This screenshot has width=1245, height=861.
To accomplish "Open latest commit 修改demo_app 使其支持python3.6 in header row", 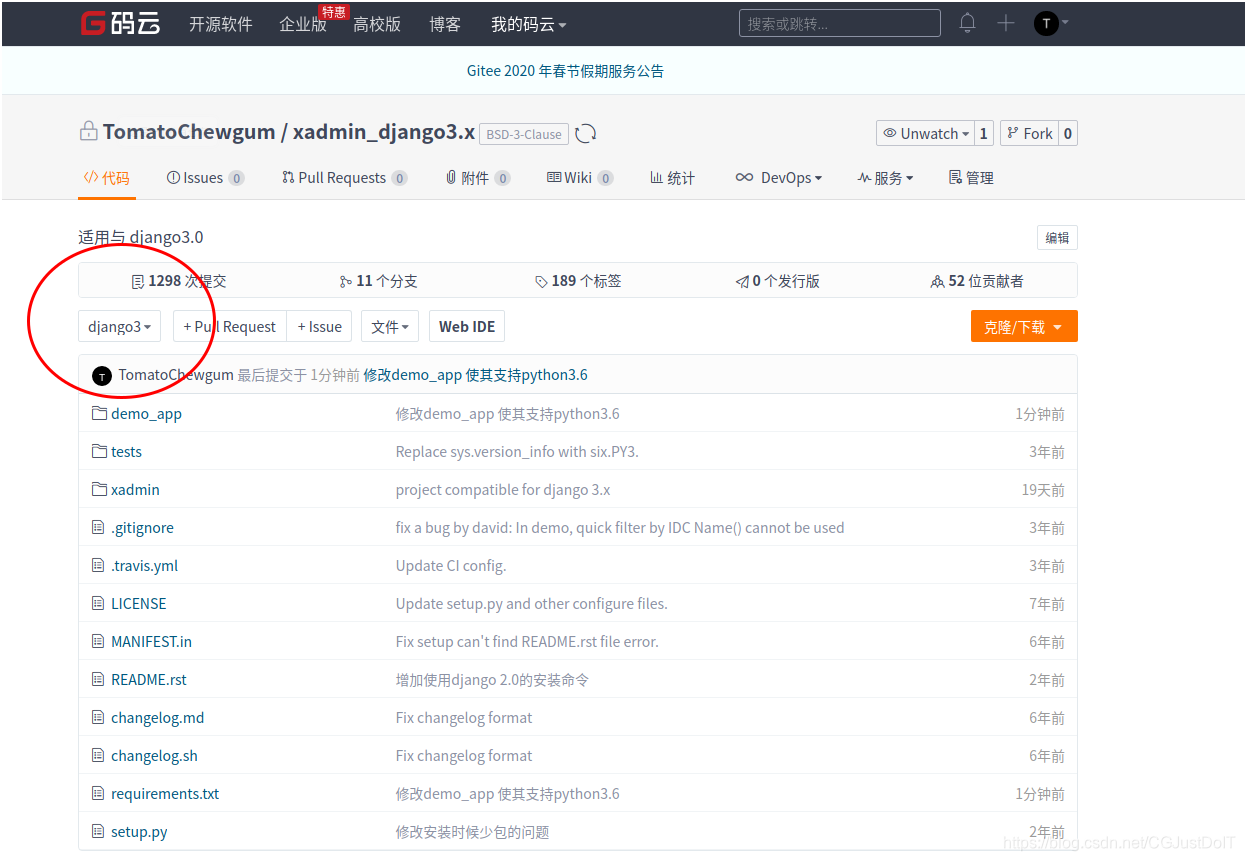I will point(475,375).
